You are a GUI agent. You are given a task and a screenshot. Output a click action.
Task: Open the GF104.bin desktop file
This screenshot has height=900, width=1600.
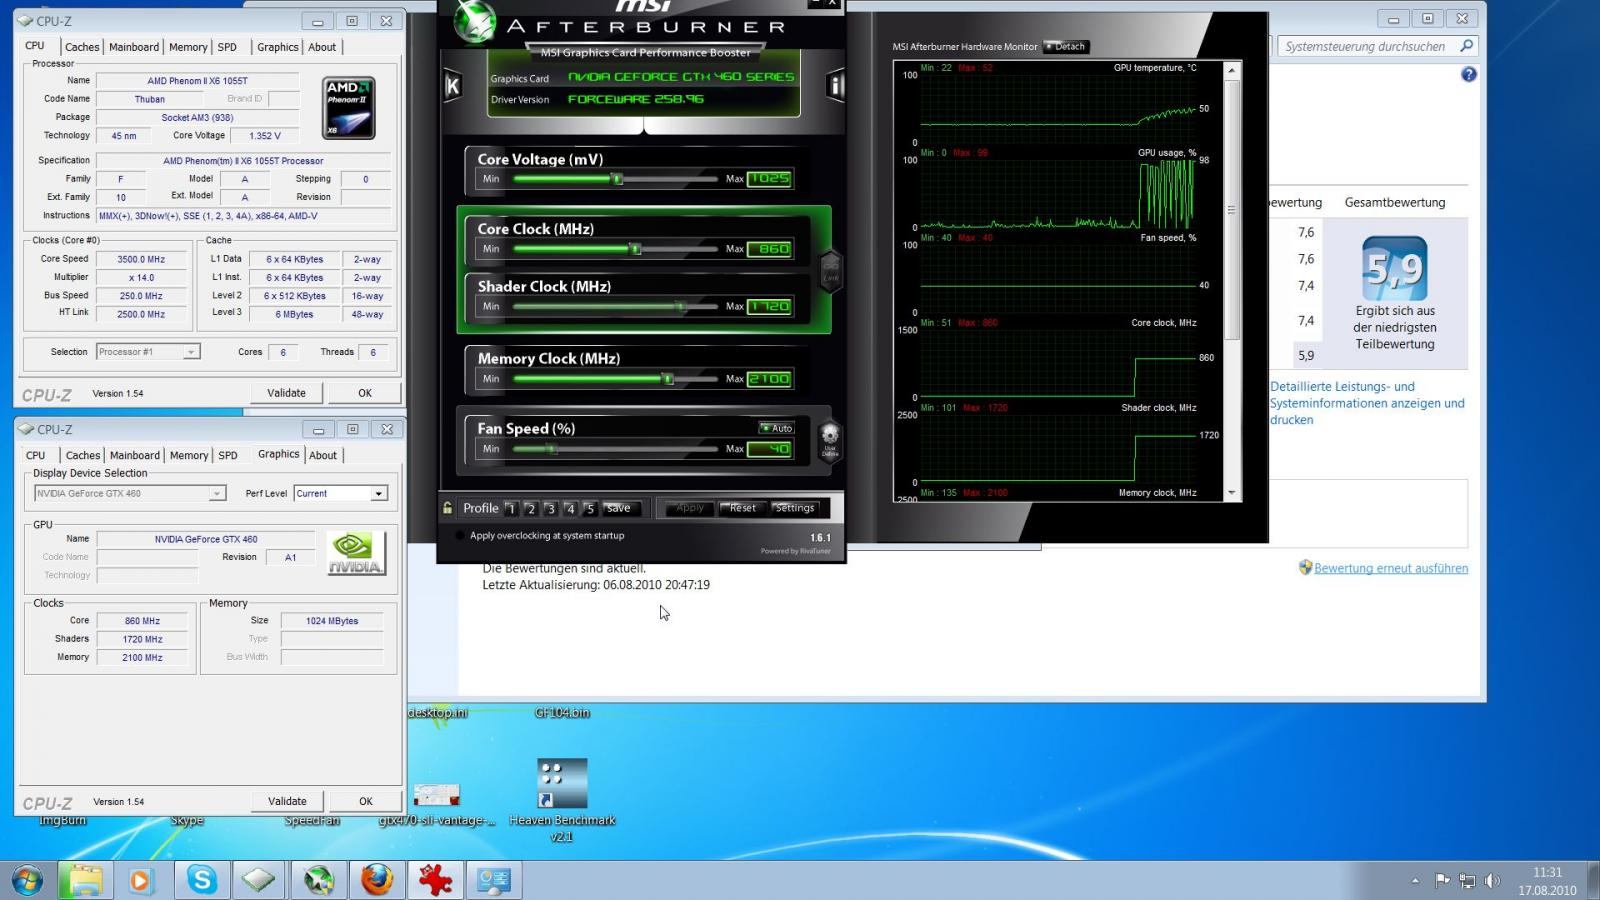[x=562, y=712]
